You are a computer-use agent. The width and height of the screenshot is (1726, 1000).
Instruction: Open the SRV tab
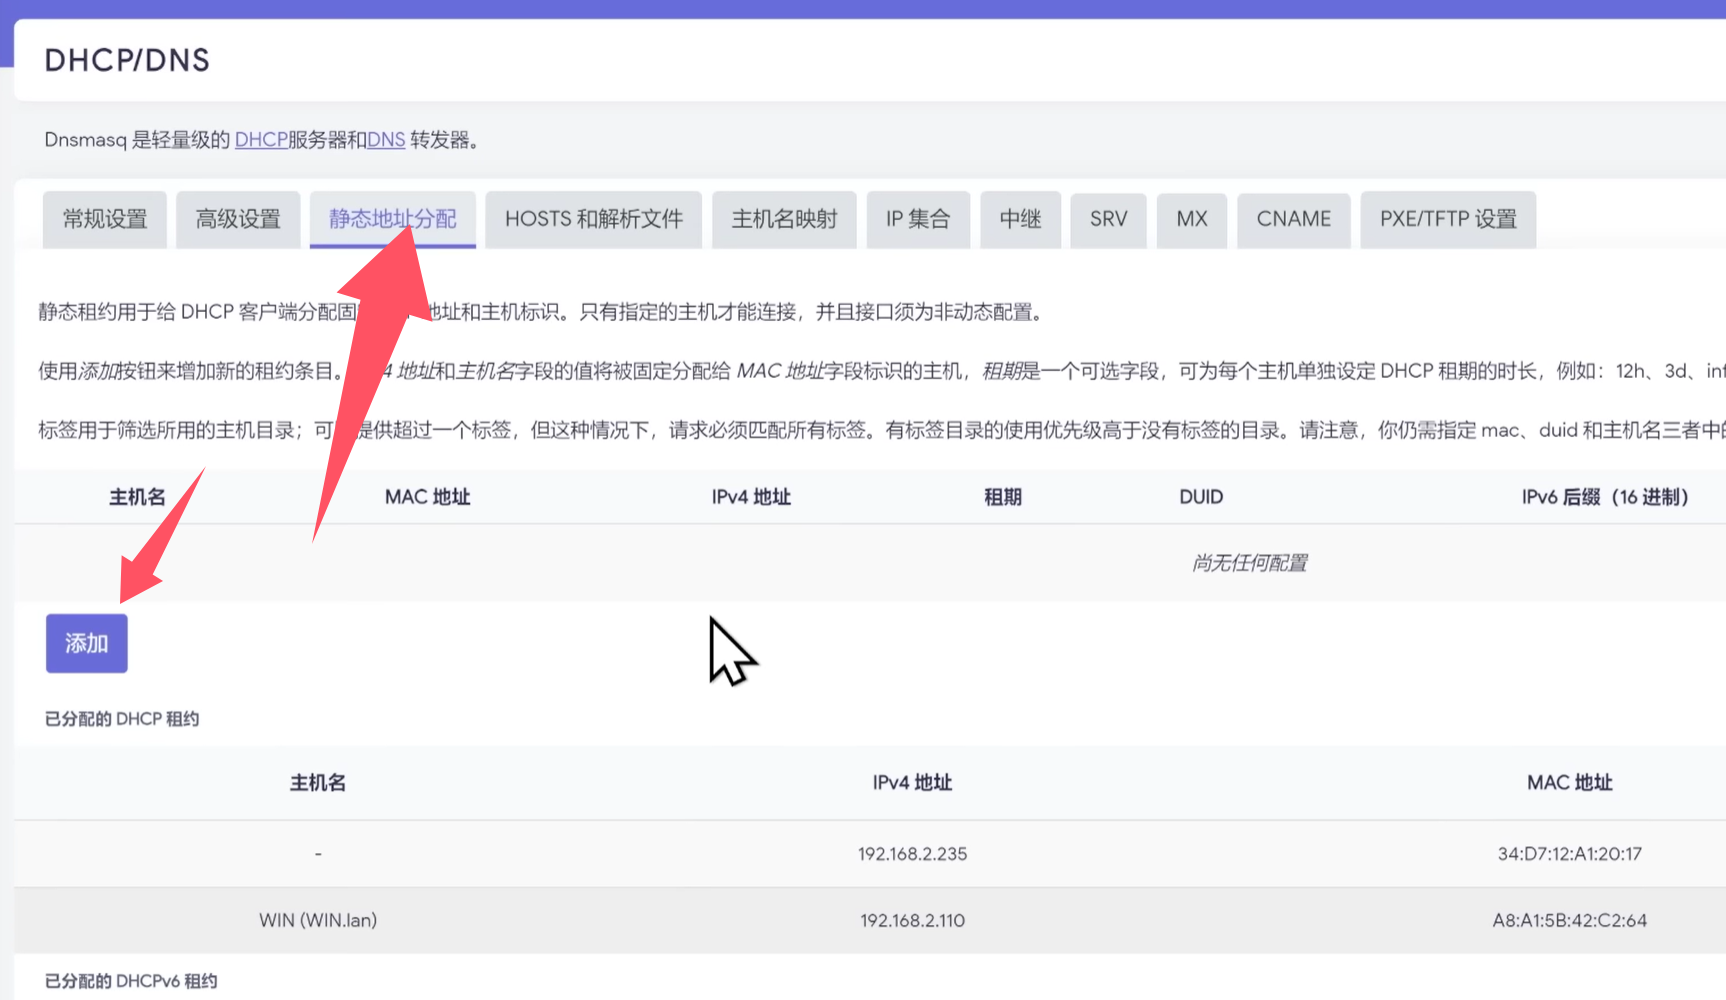[x=1108, y=219]
